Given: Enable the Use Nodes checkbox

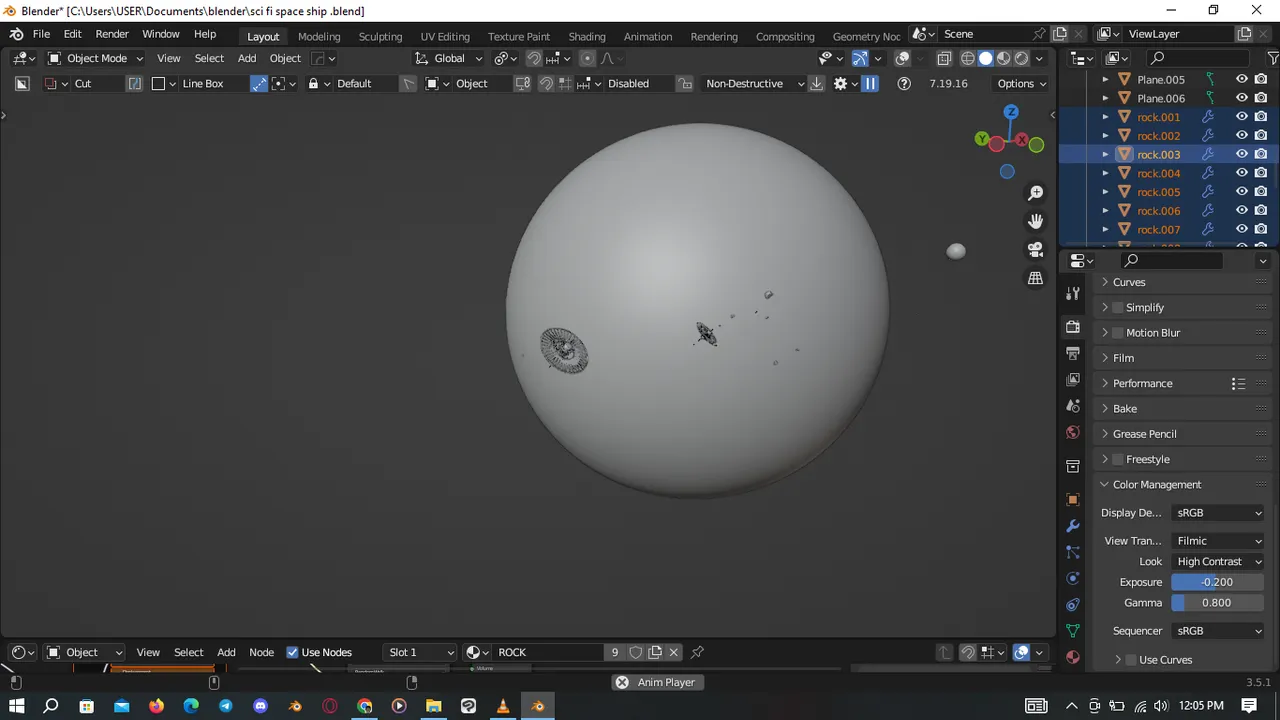Looking at the screenshot, I should tap(292, 652).
